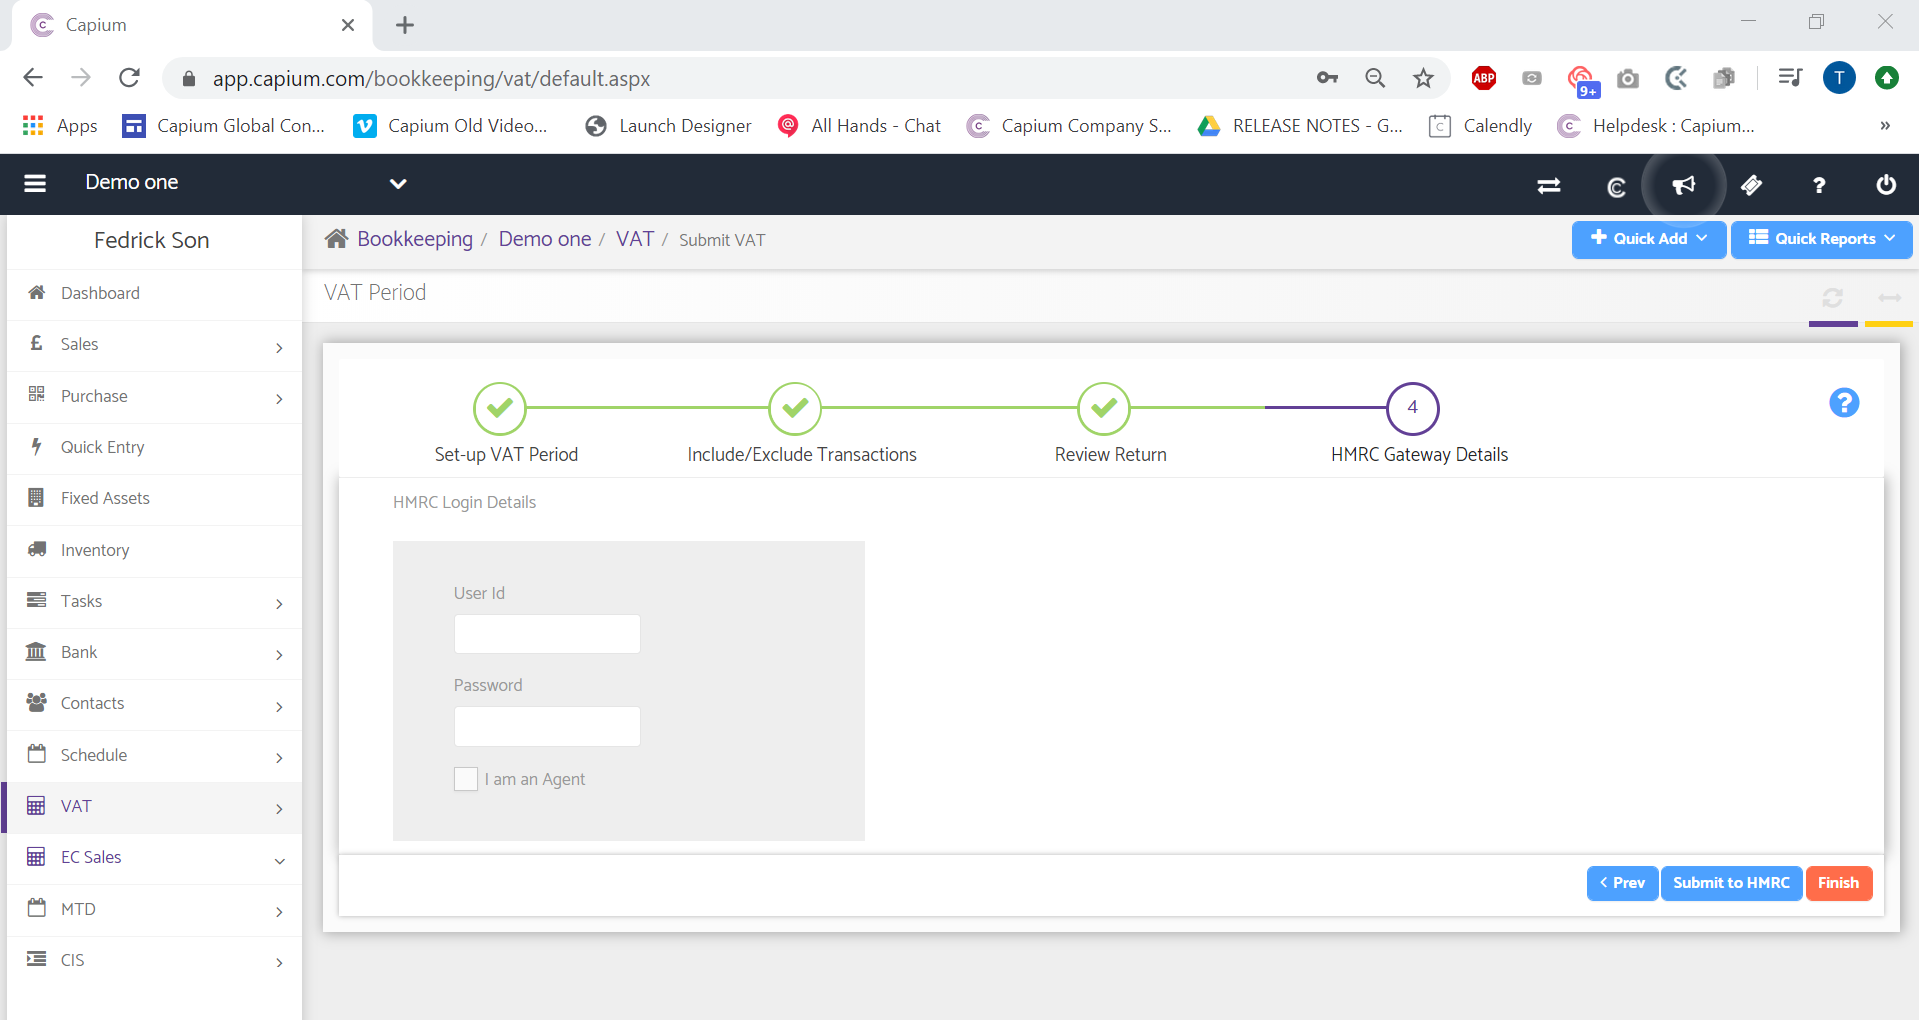Go to Demo one breadcrumb link
Screen dimensions: 1919x1020
point(545,239)
